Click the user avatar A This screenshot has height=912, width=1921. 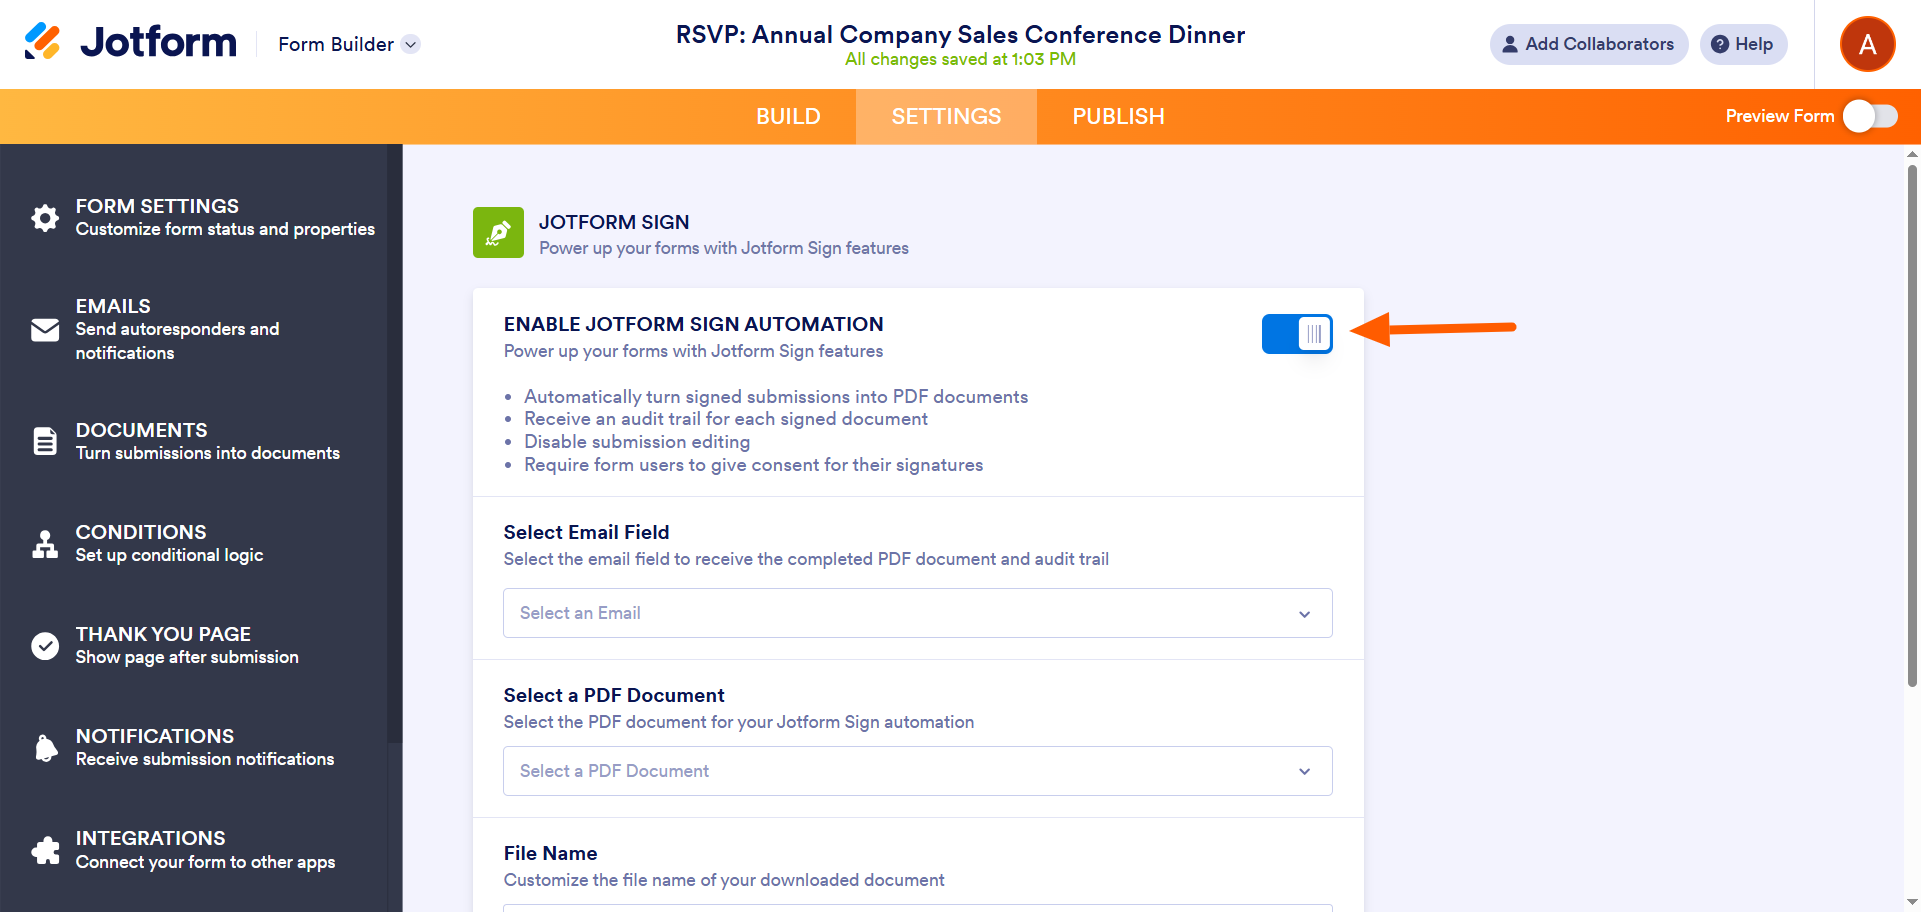(x=1867, y=44)
